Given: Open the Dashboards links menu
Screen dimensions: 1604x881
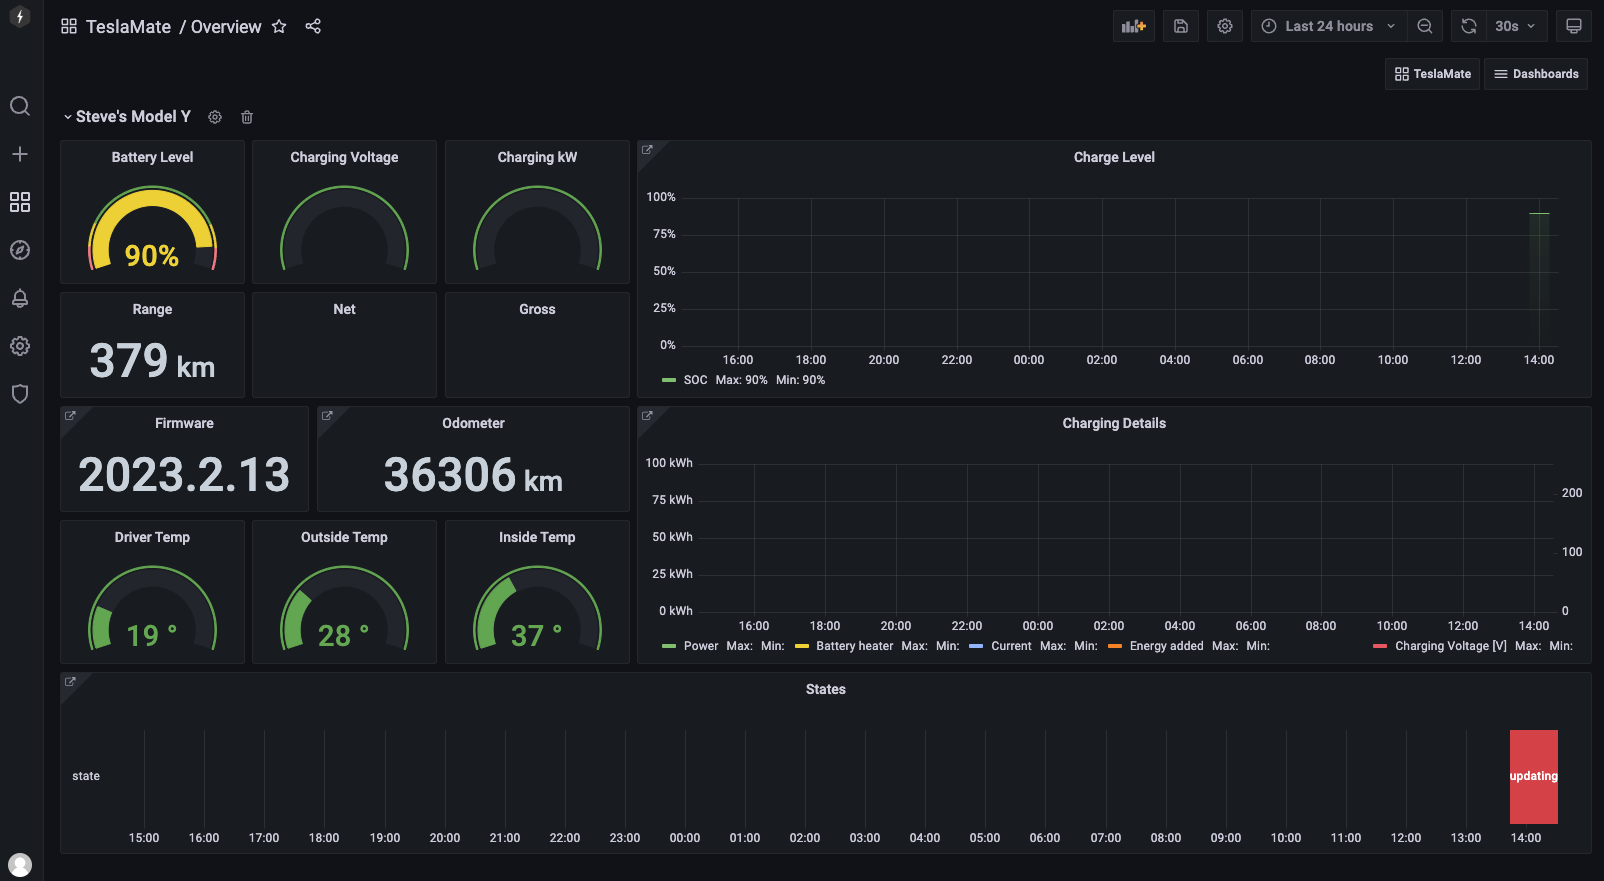Looking at the screenshot, I should pos(1536,74).
